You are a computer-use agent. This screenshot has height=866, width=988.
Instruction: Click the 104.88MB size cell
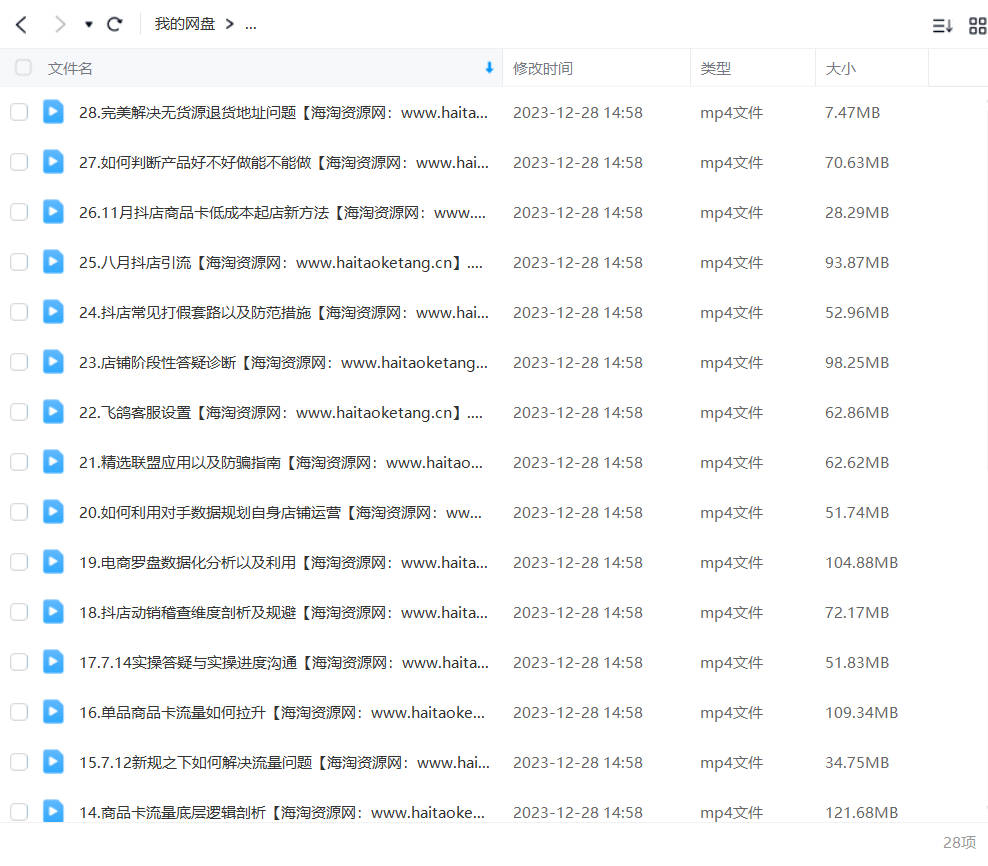click(x=861, y=562)
